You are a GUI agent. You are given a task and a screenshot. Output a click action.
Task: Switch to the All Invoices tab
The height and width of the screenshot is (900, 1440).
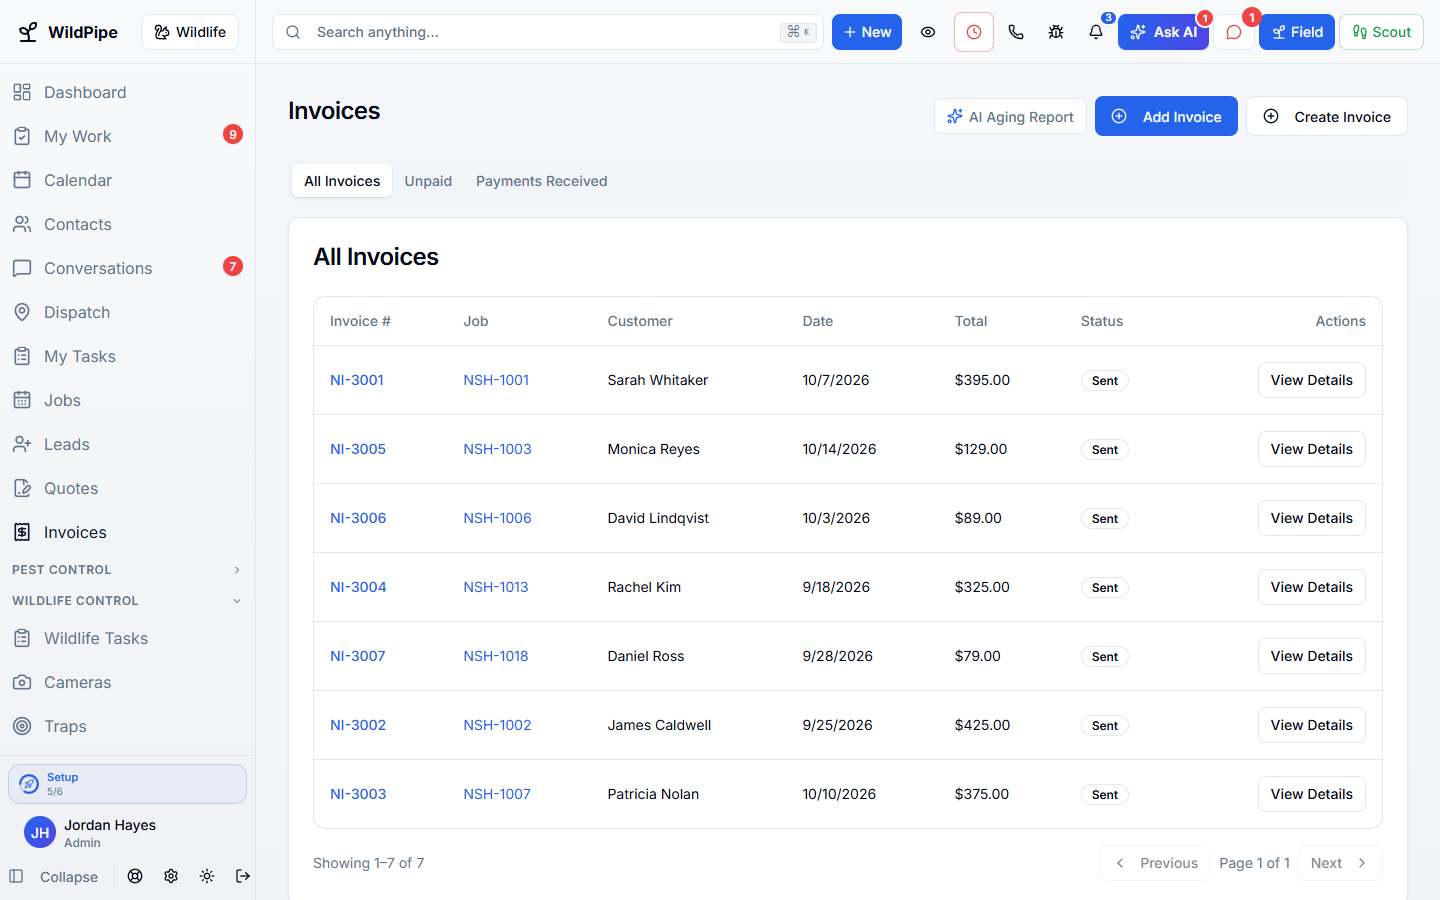pyautogui.click(x=342, y=181)
